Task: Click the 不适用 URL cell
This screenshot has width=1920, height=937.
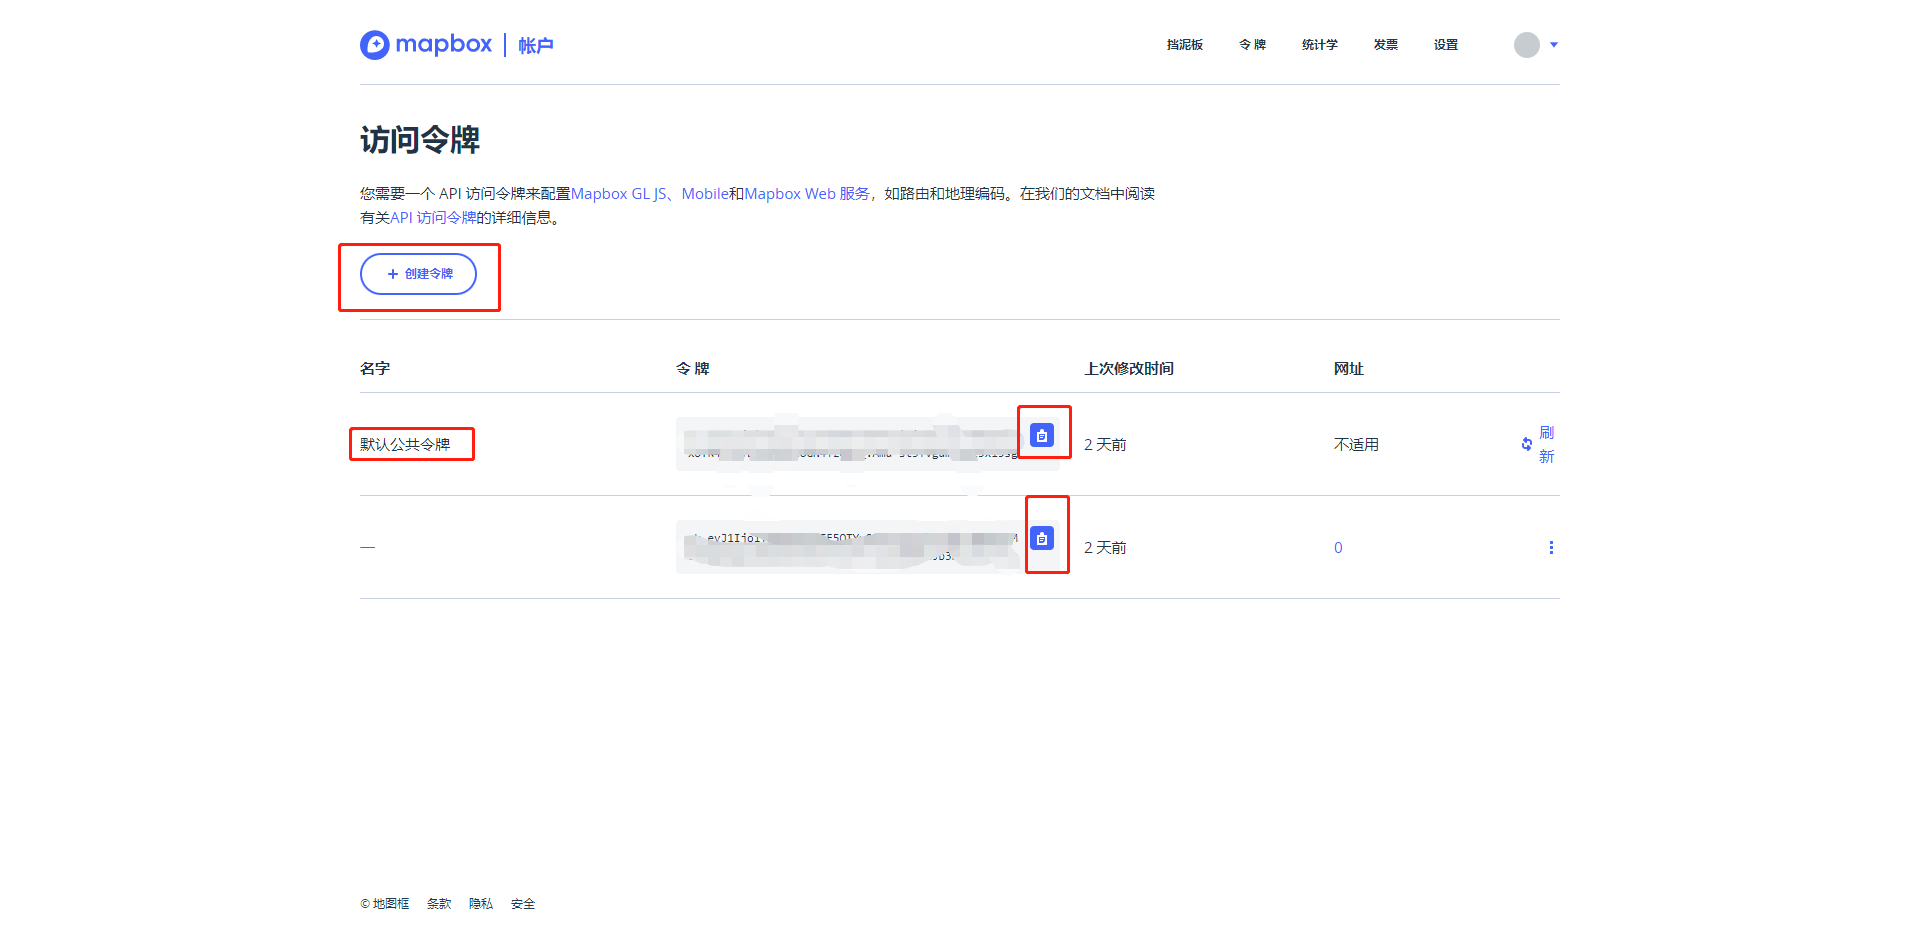Action: [1356, 444]
